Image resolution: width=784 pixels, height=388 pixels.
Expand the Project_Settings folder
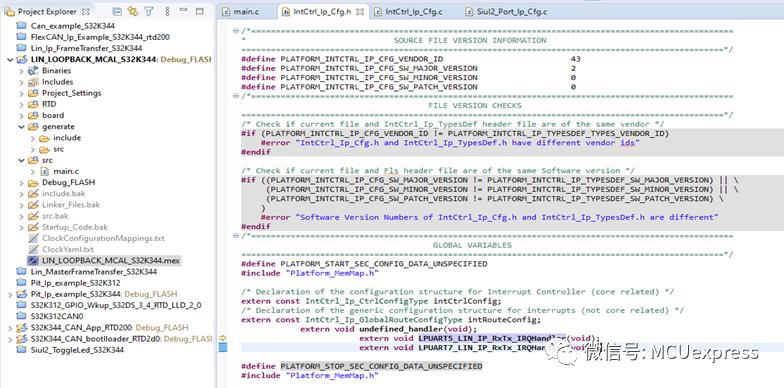point(22,93)
